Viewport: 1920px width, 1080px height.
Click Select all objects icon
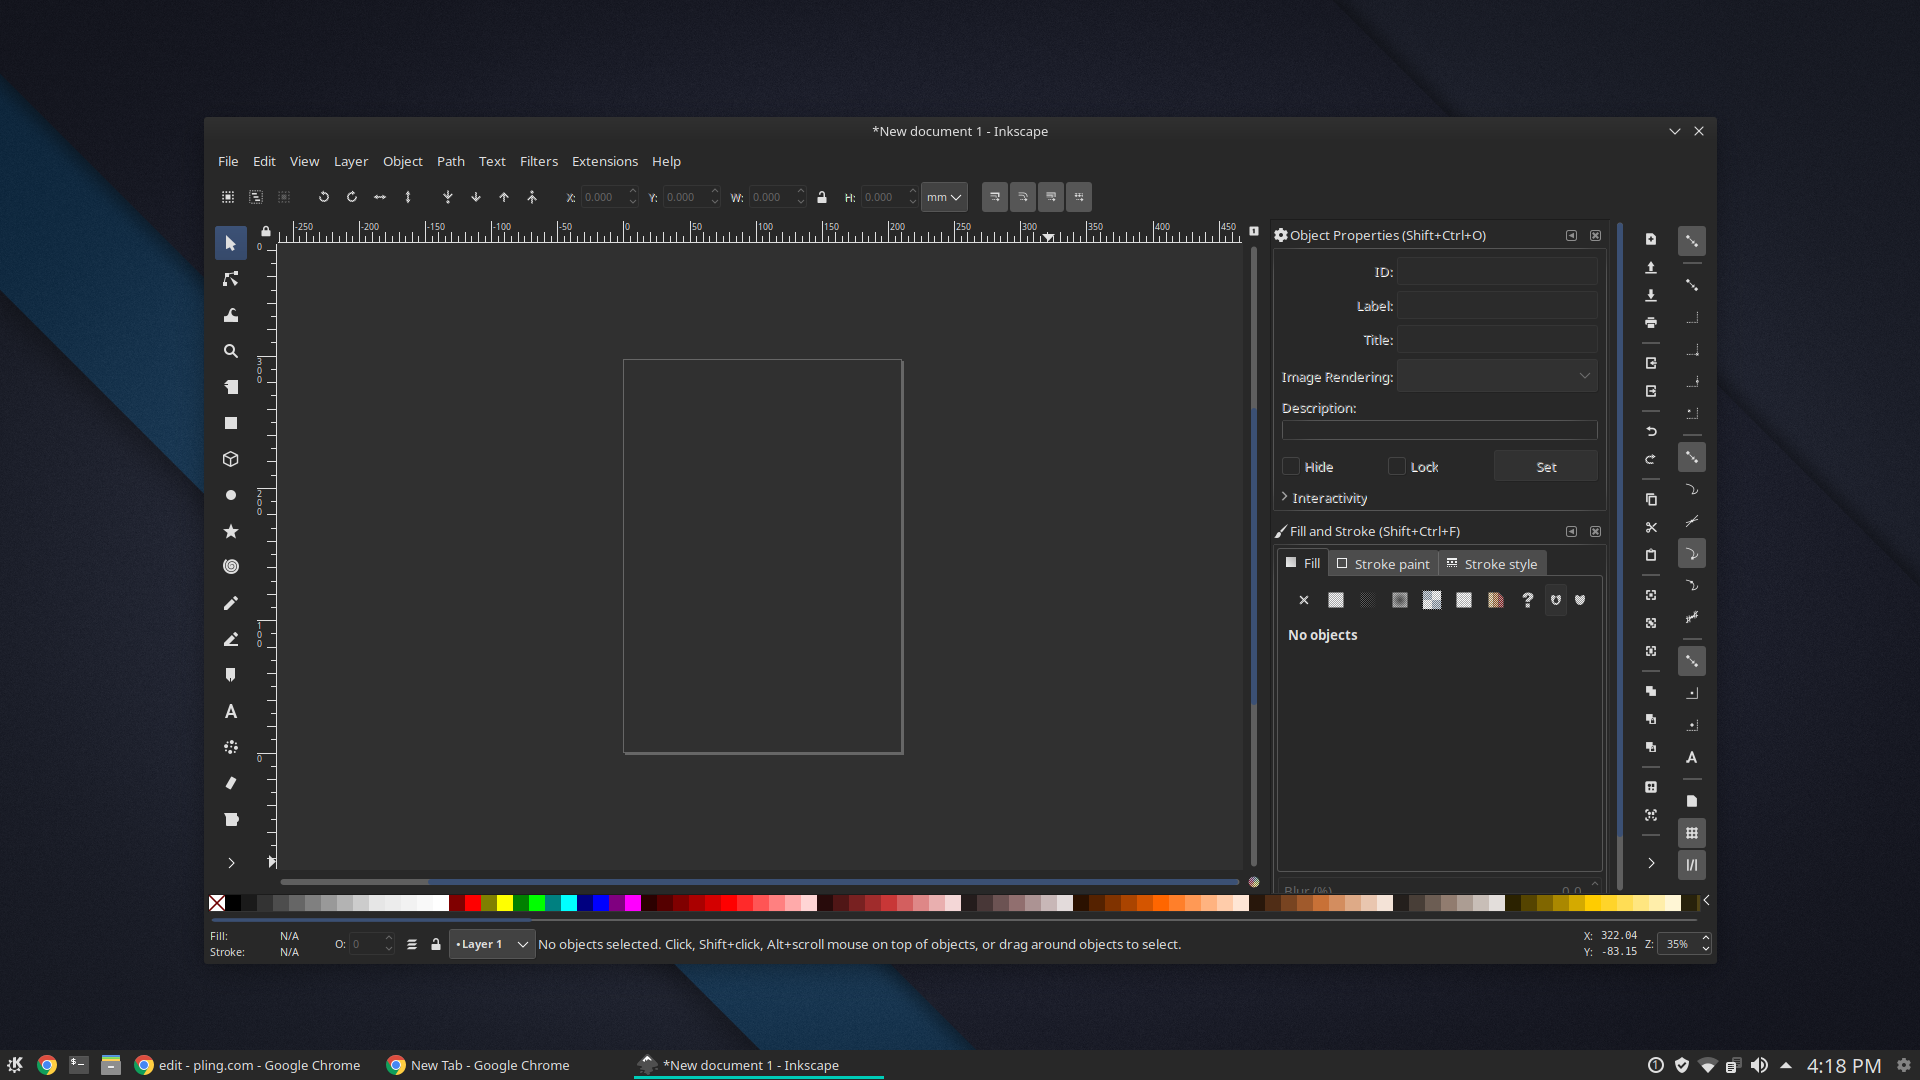coord(228,197)
